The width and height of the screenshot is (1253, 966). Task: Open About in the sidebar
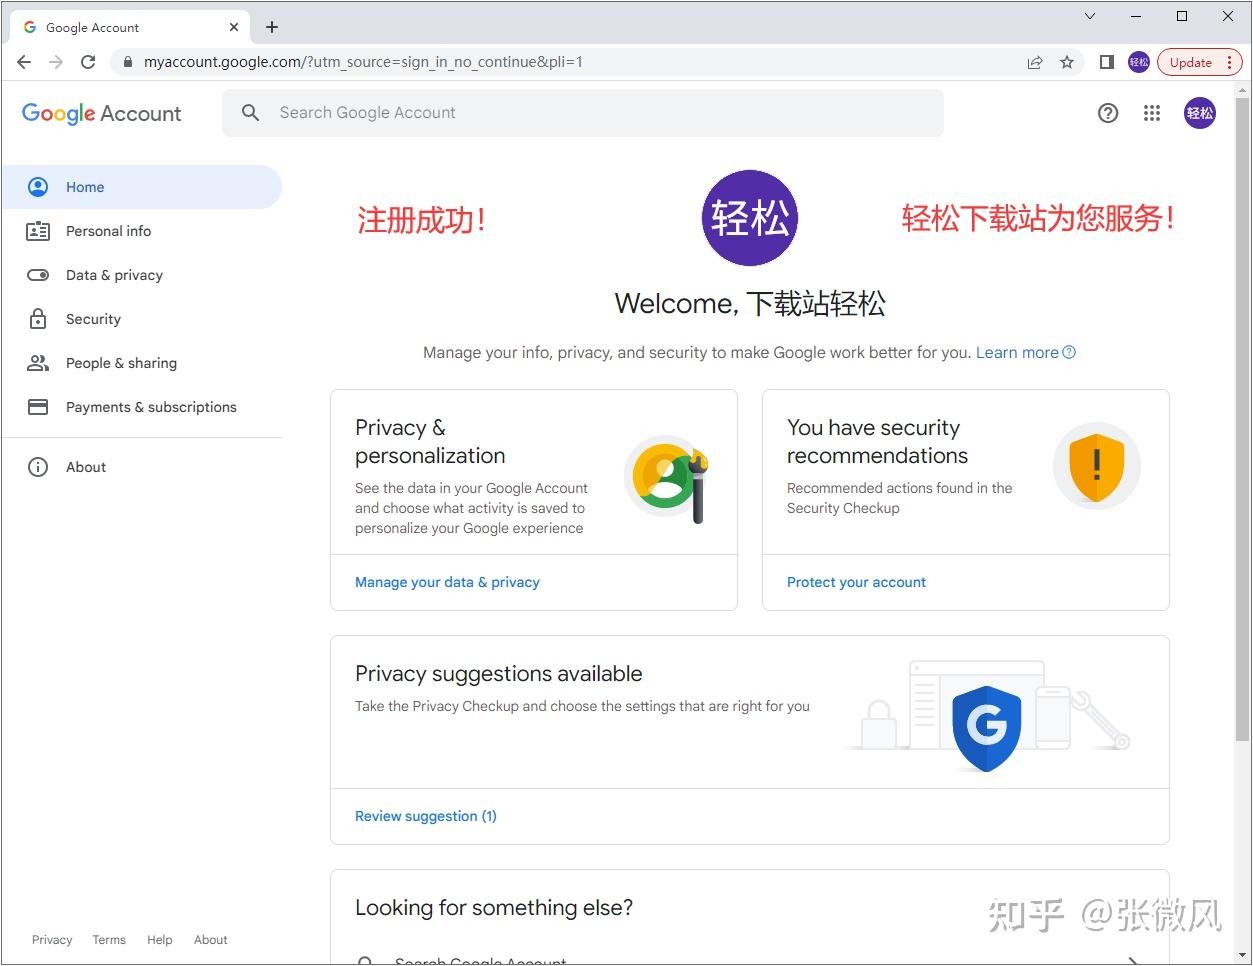pyautogui.click(x=142, y=467)
